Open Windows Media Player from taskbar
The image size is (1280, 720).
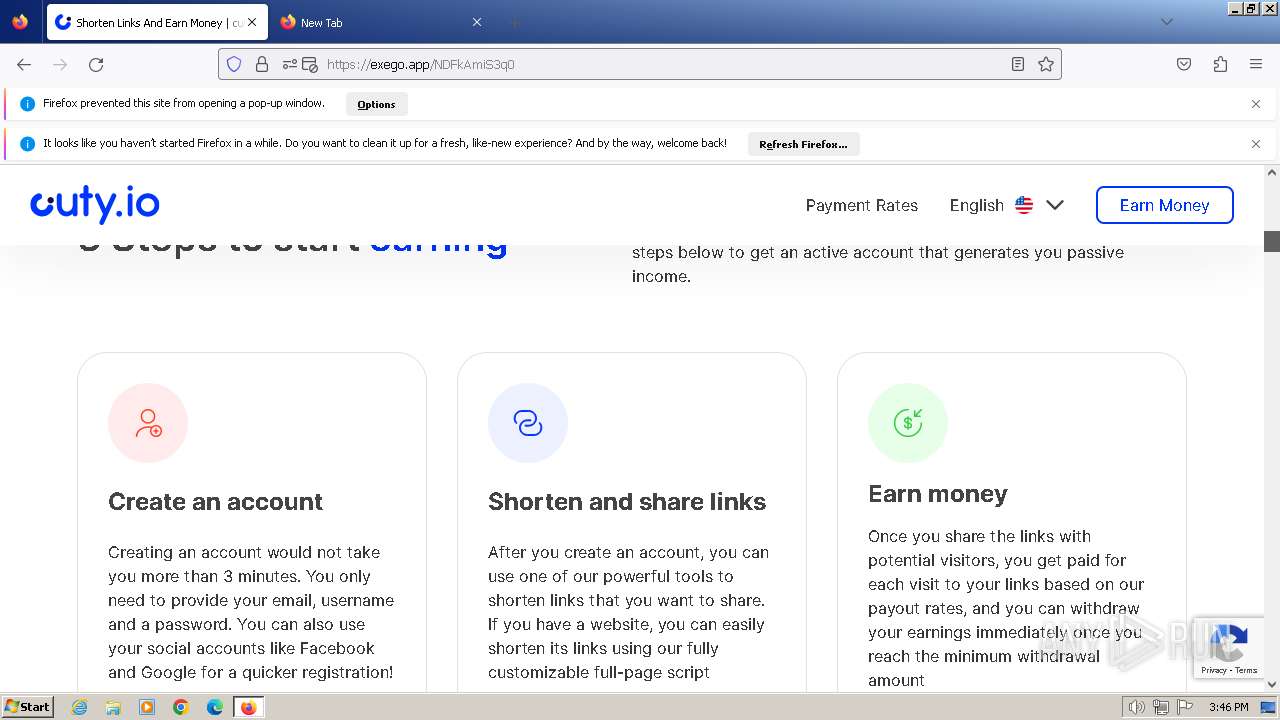pos(147,707)
